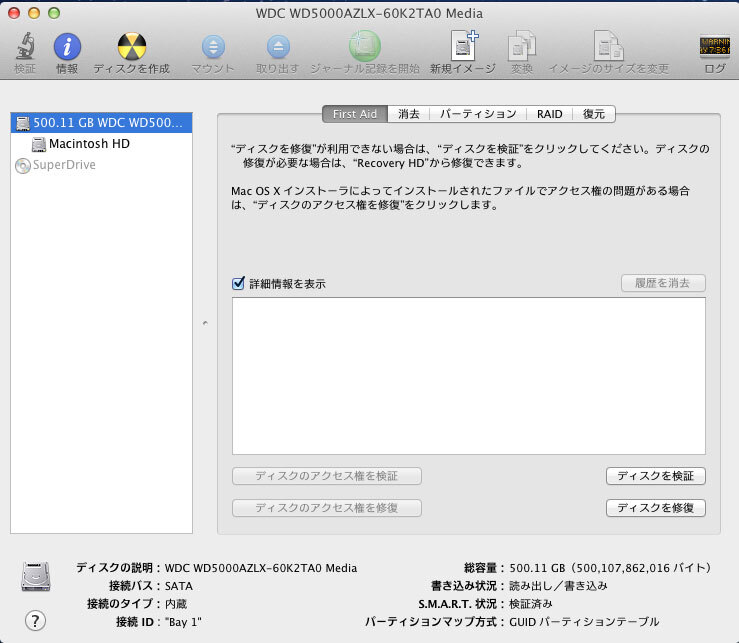Click the green zoom window button
The height and width of the screenshot is (643, 739).
point(54,13)
